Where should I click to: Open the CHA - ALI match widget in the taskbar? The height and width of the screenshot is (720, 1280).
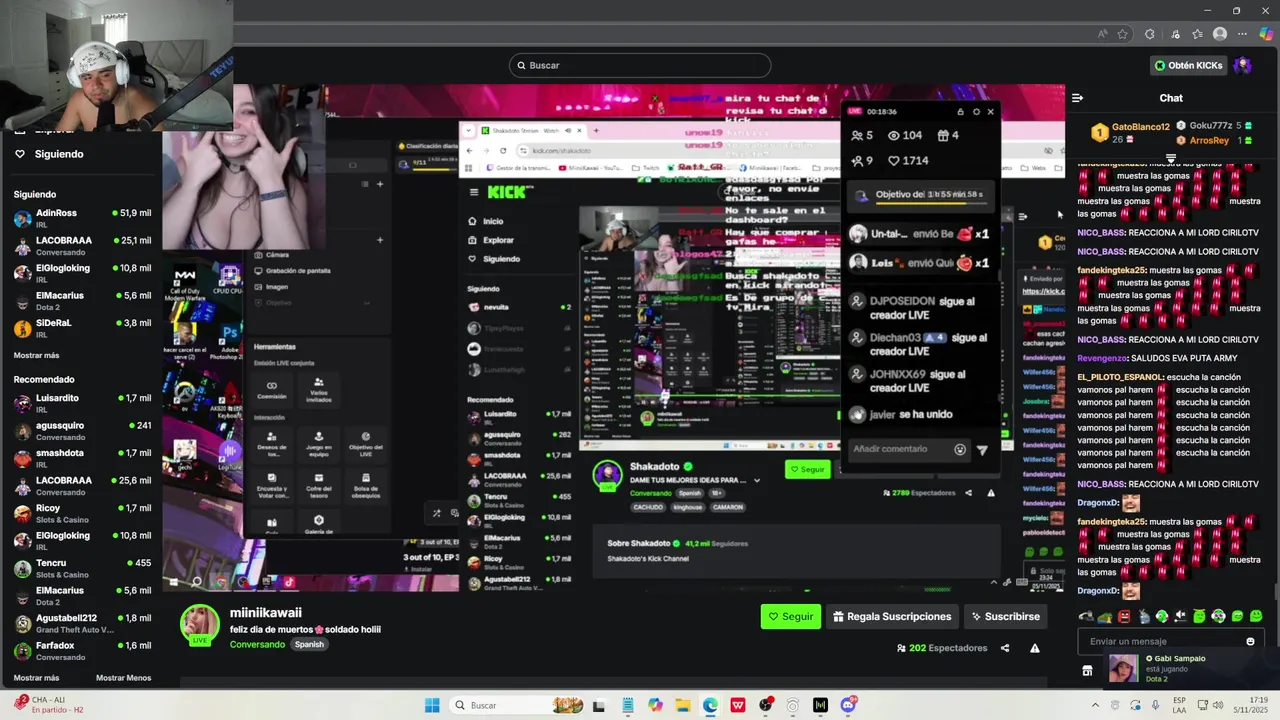coord(50,705)
